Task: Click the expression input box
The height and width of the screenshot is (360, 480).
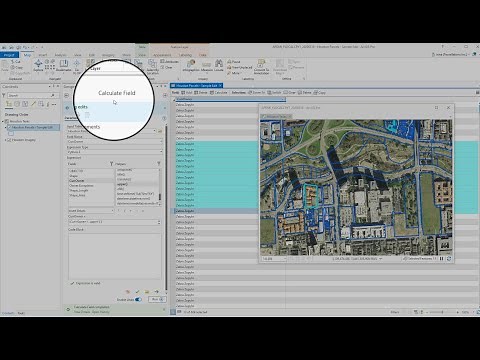Action: pyautogui.click(x=113, y=222)
